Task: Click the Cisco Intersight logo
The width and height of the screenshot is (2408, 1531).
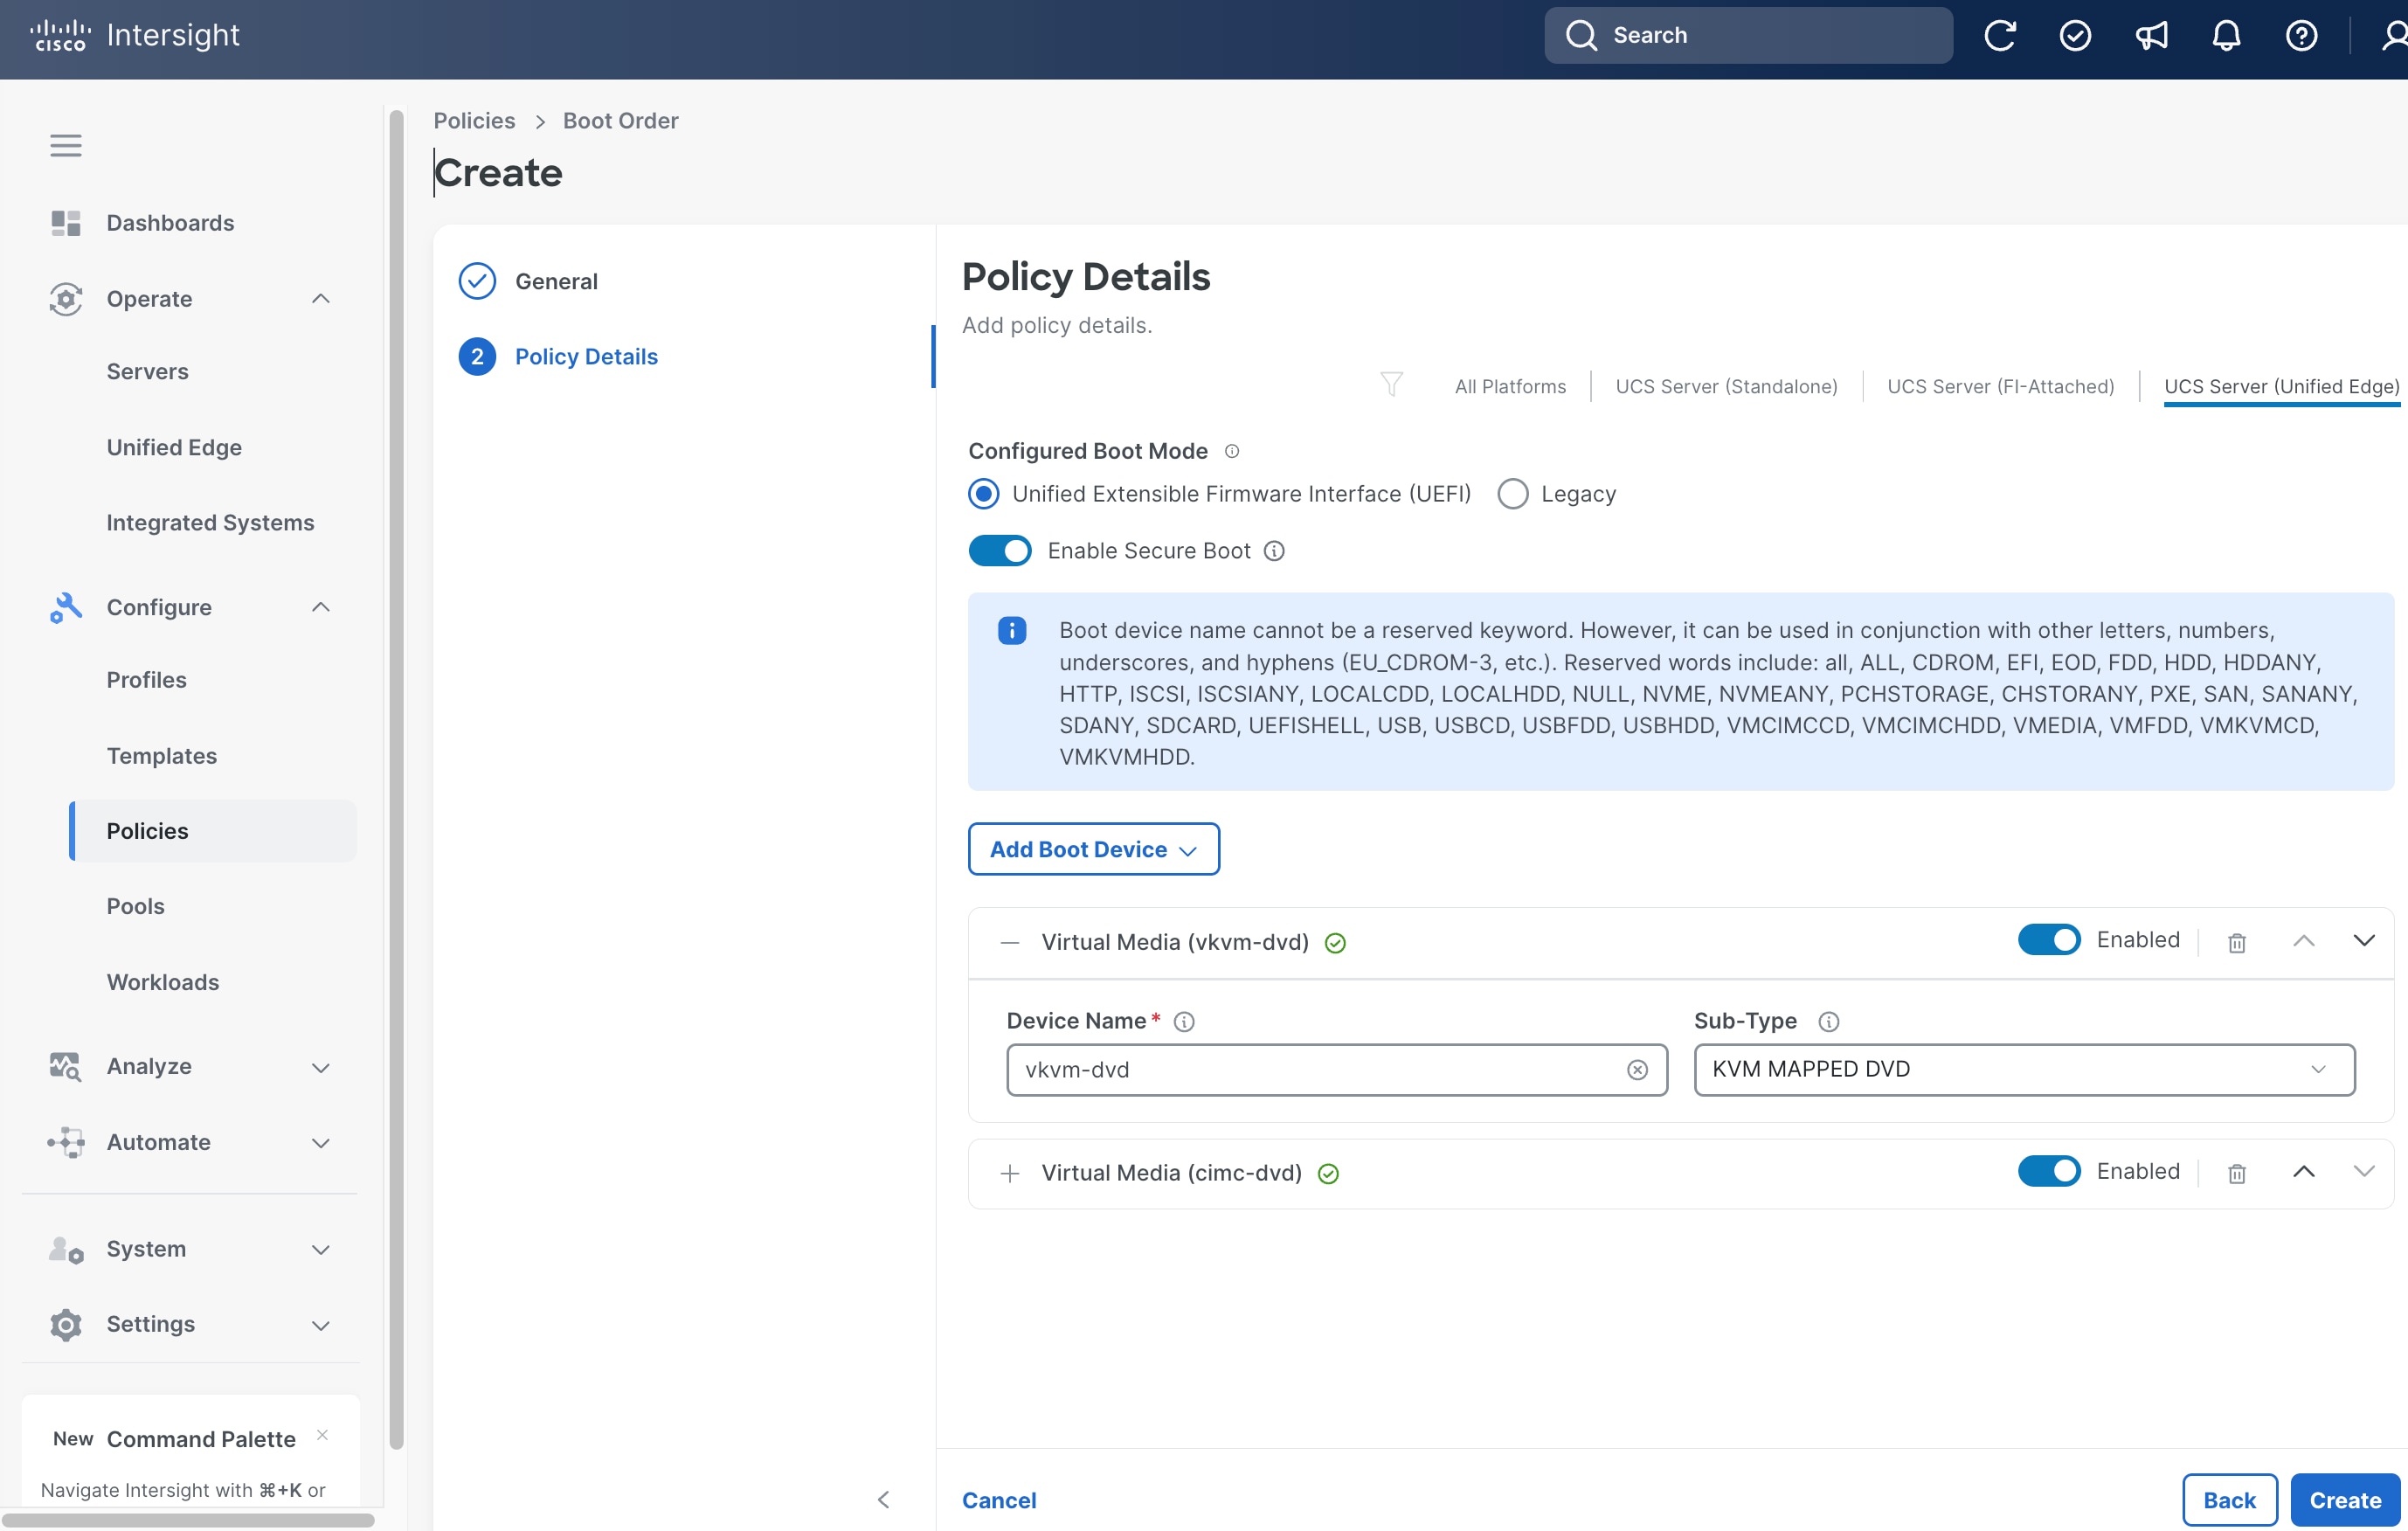Action: (x=135, y=35)
